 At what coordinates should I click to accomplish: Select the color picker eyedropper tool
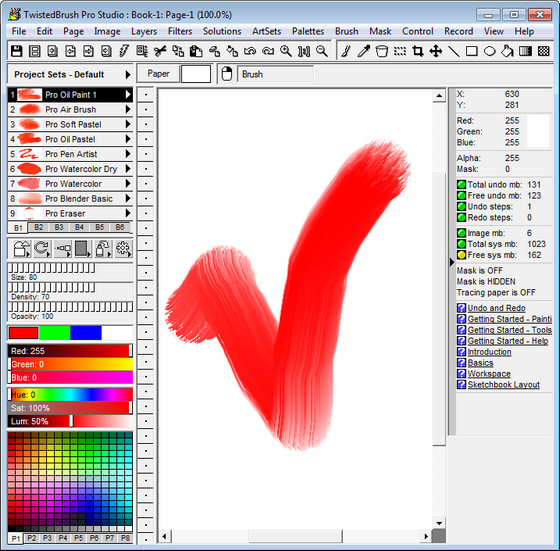[x=364, y=51]
